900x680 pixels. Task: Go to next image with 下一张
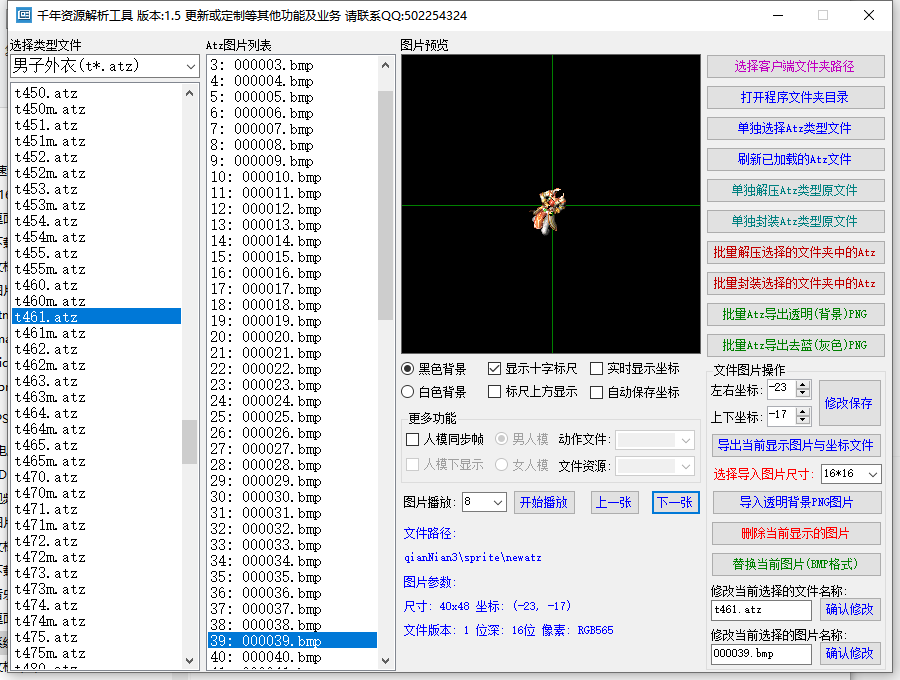675,502
